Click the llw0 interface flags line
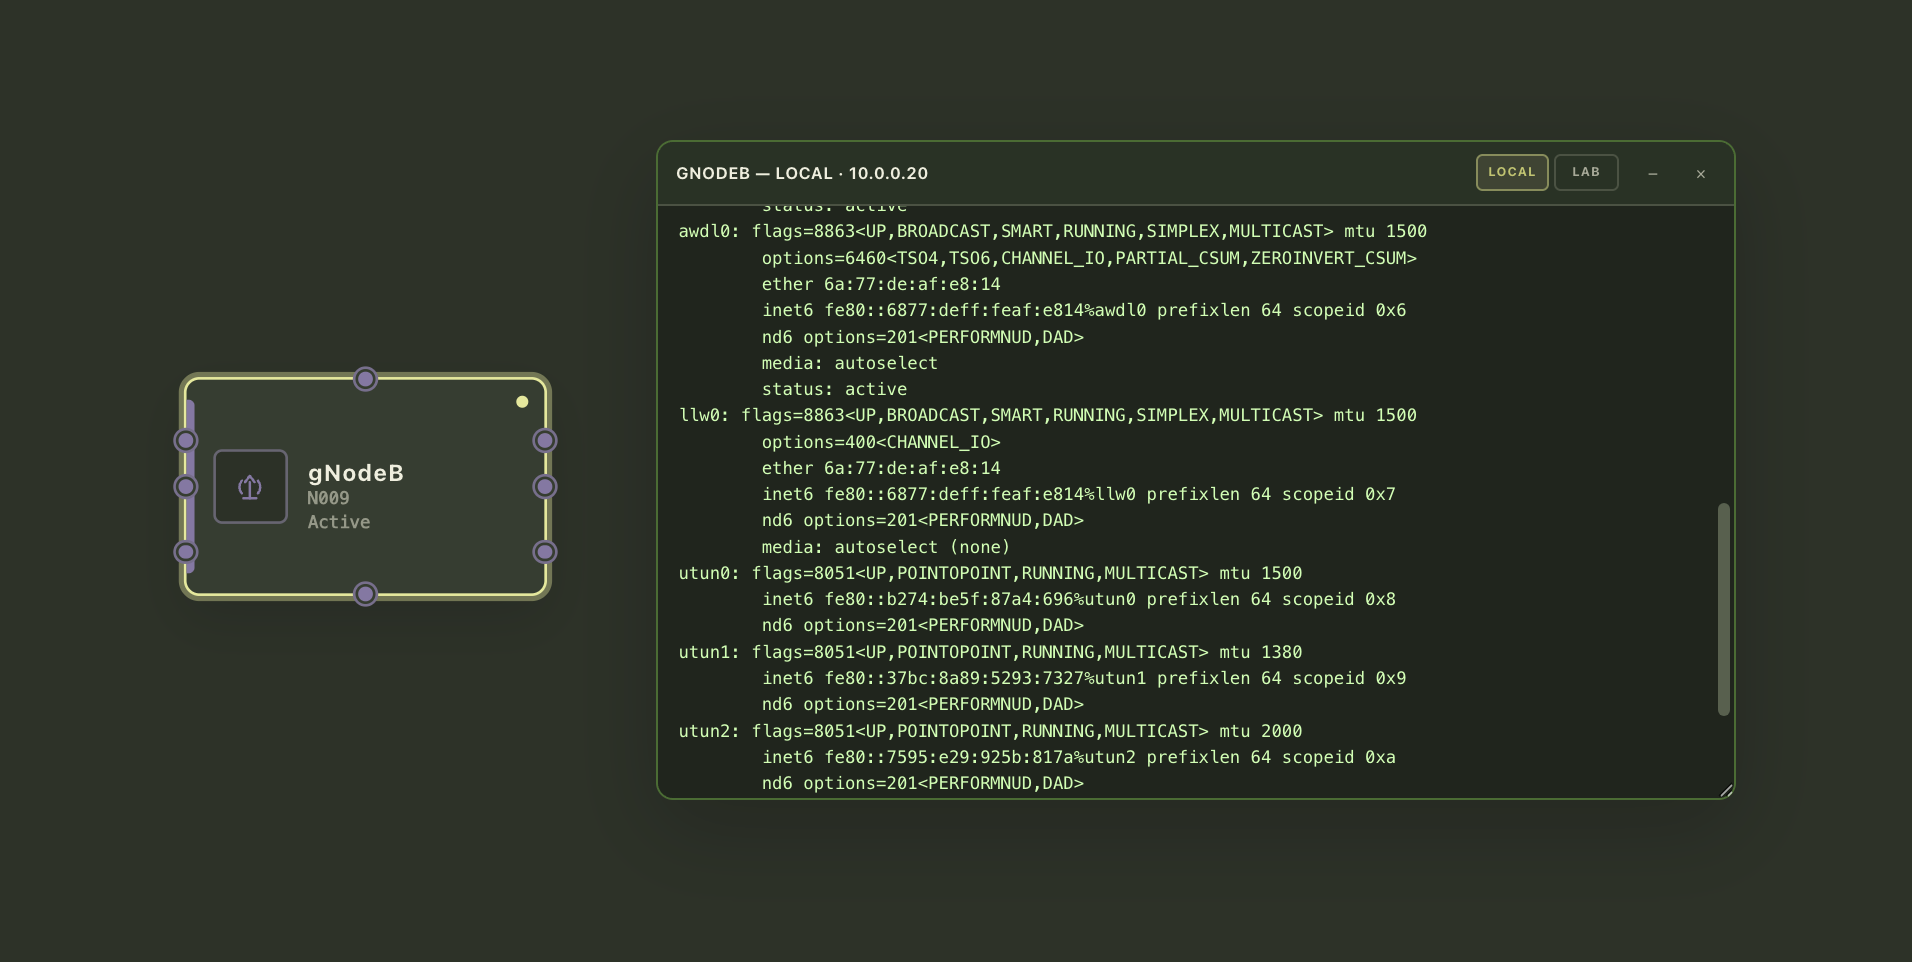Screen dimensions: 1912x962 click(1048, 415)
